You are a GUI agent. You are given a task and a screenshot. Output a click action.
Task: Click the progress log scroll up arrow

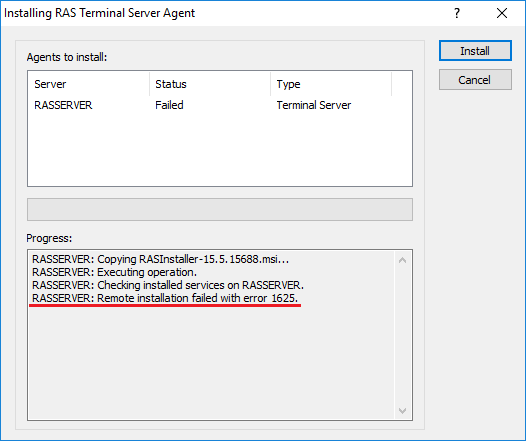[x=403, y=260]
